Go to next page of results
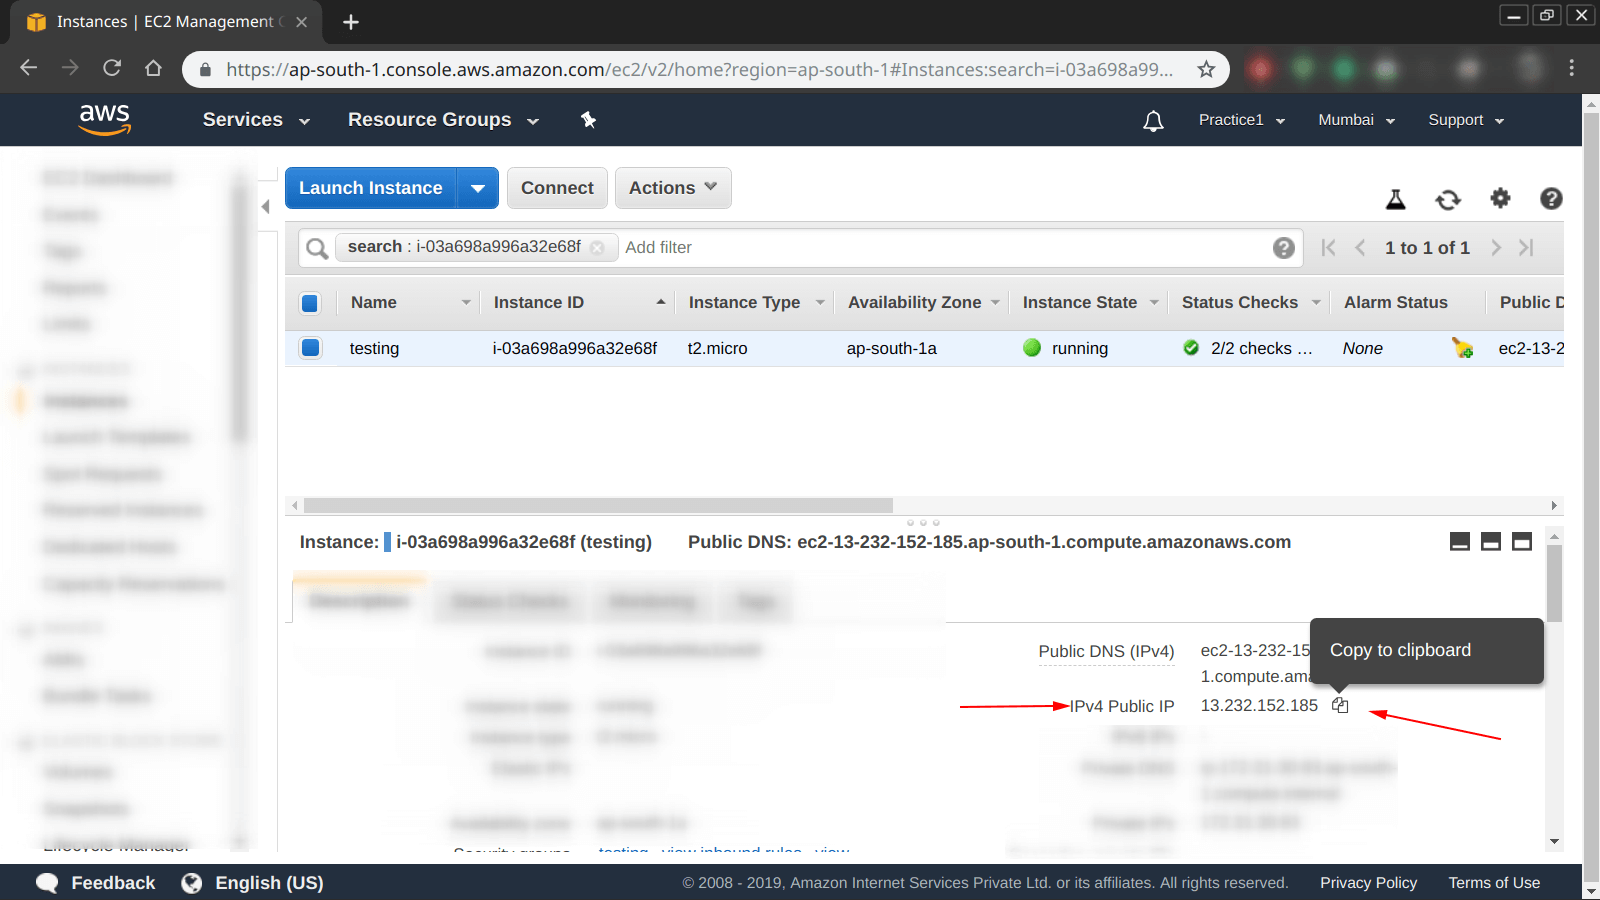This screenshot has width=1600, height=900. tap(1496, 248)
